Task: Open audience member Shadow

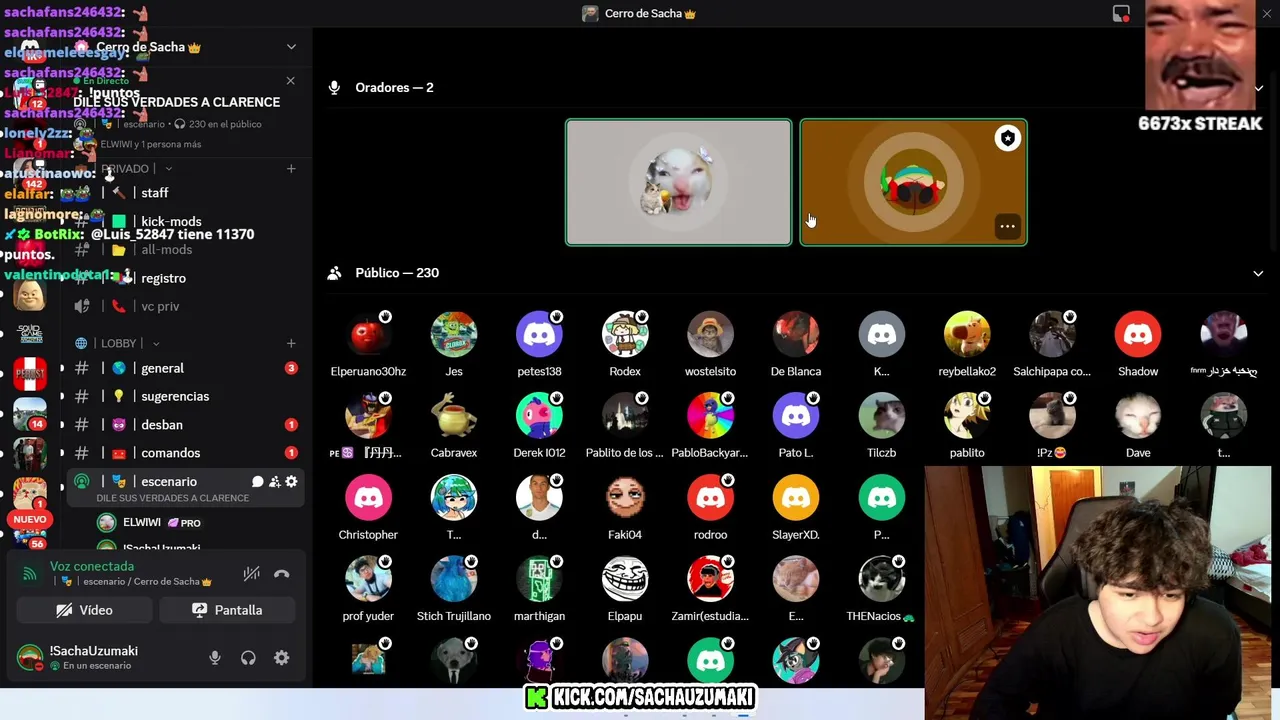Action: tap(1138, 344)
